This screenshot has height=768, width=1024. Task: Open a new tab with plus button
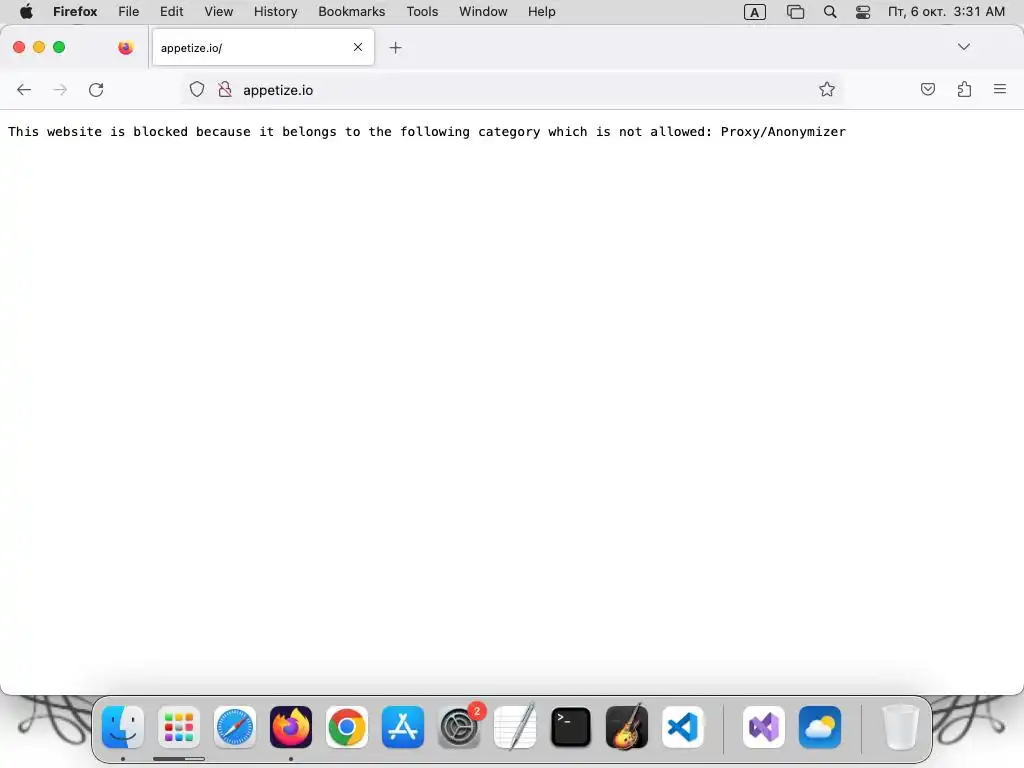pyautogui.click(x=395, y=48)
